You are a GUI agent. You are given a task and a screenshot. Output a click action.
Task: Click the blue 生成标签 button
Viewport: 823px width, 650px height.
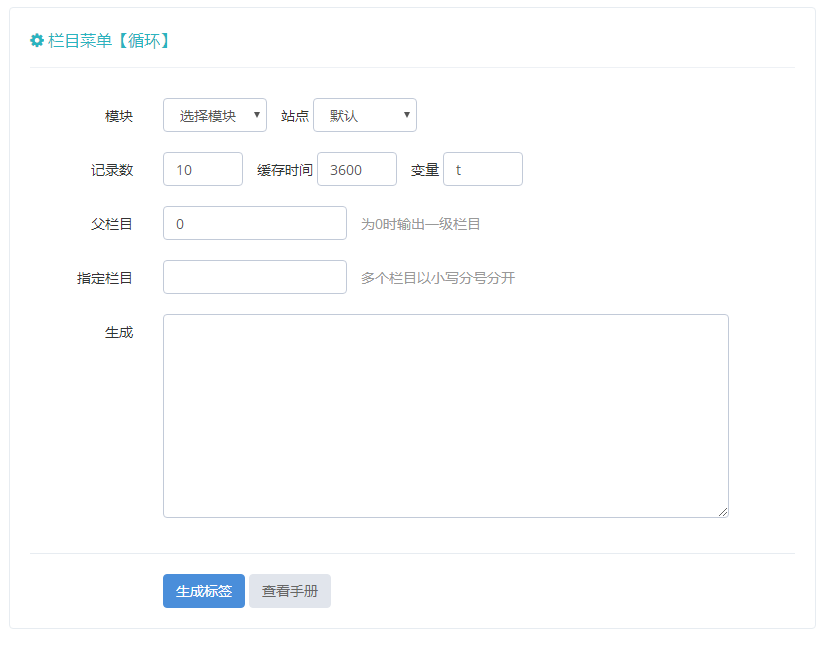click(x=204, y=591)
